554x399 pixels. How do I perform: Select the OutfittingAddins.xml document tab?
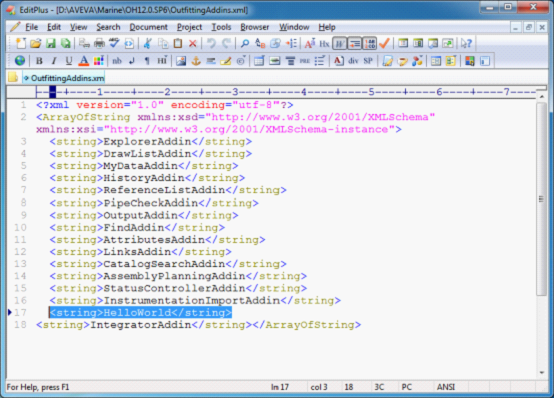point(64,78)
